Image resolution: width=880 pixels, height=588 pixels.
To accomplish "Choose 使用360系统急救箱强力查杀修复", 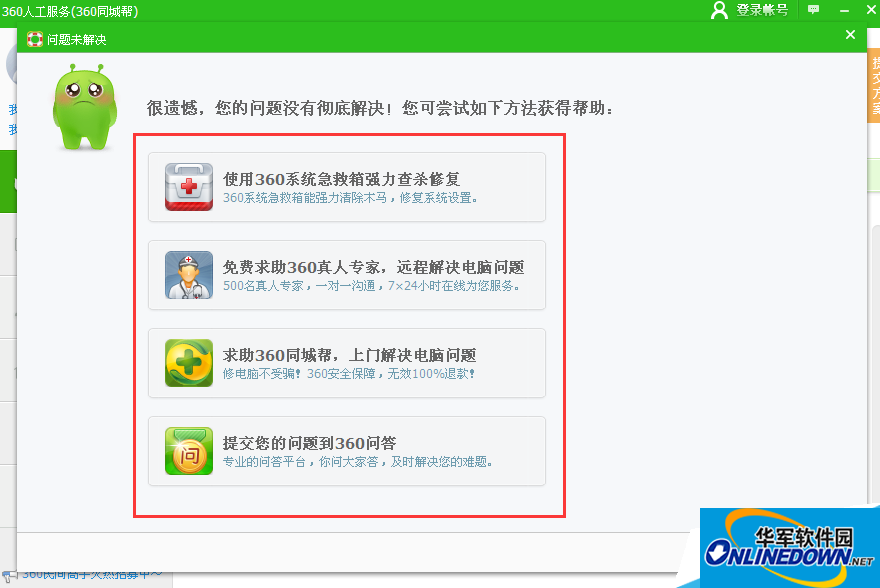I will click(x=347, y=186).
